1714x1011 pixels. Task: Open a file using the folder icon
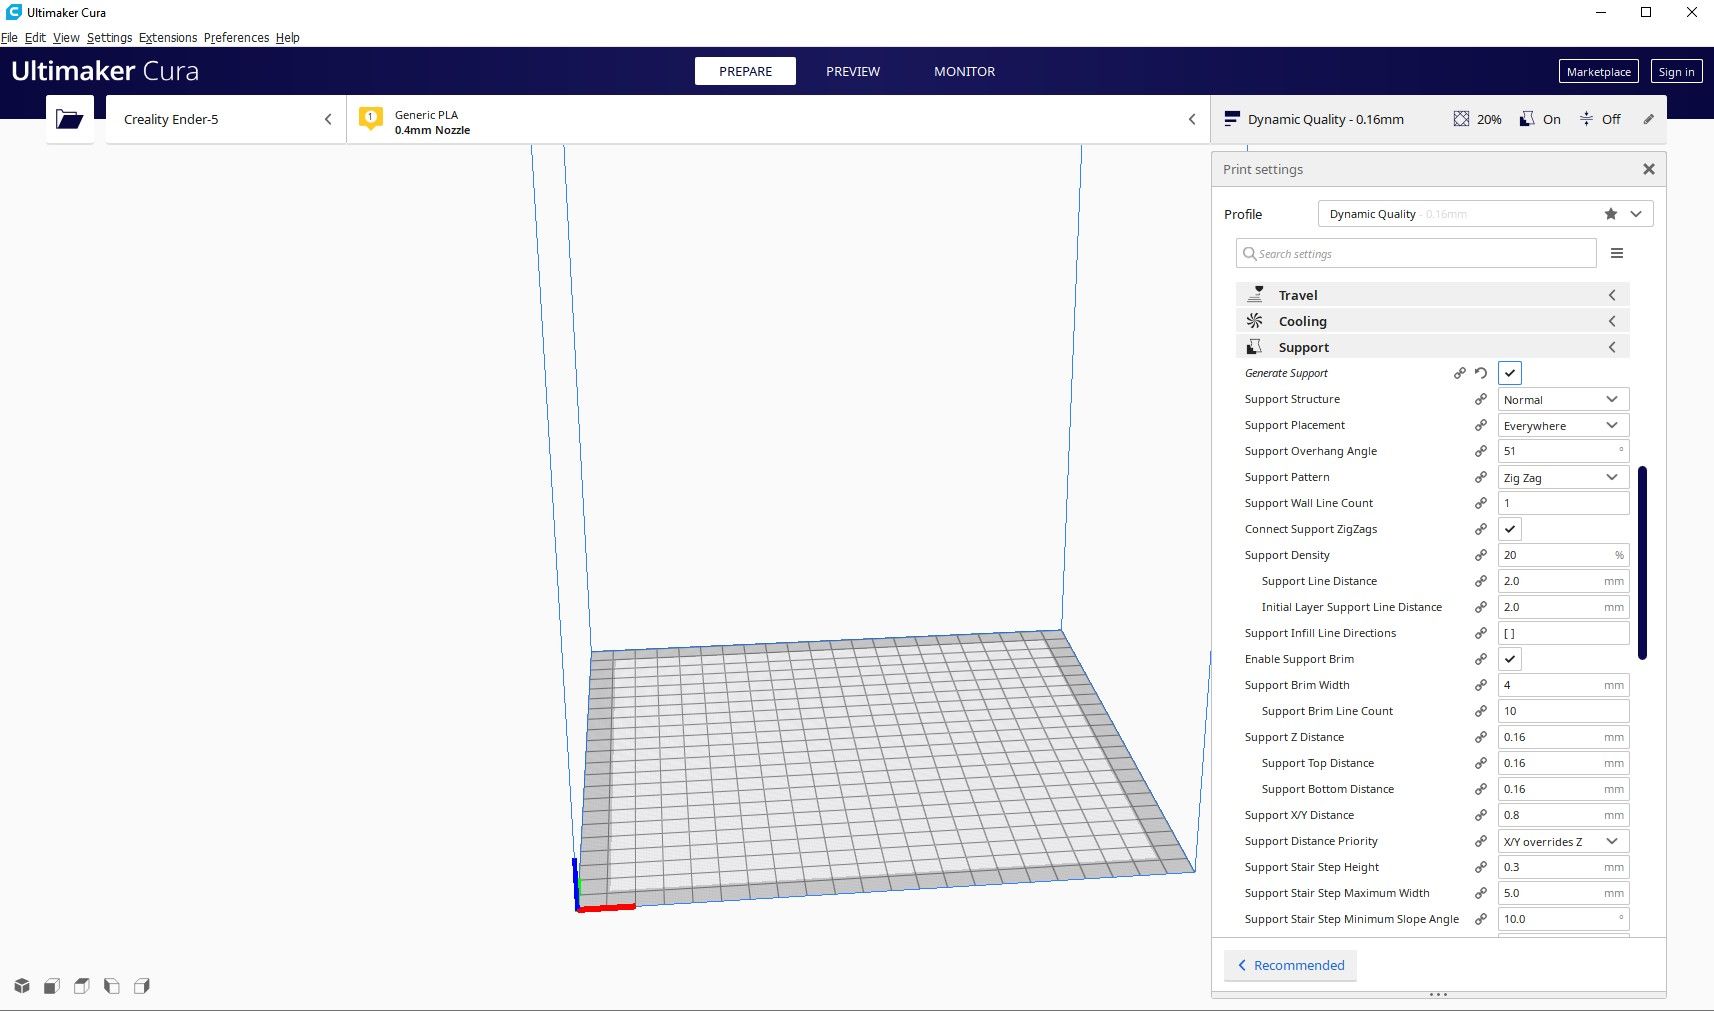68,118
